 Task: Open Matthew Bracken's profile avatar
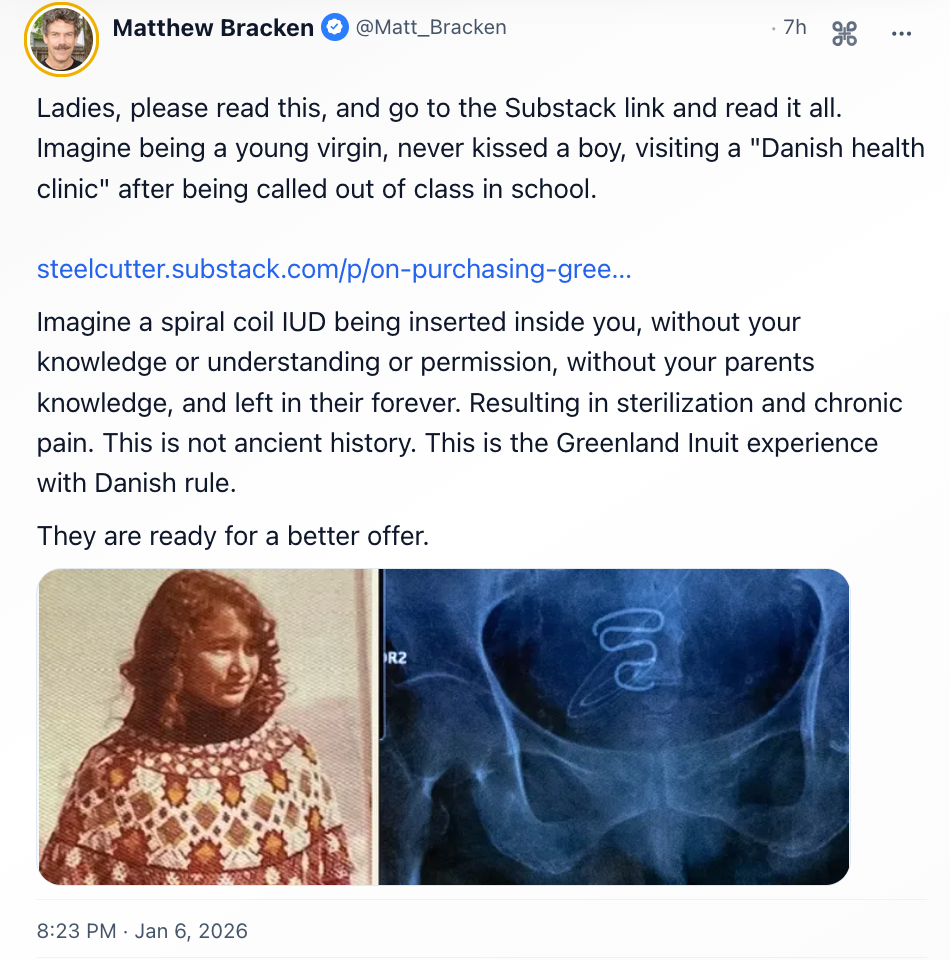pyautogui.click(x=61, y=39)
